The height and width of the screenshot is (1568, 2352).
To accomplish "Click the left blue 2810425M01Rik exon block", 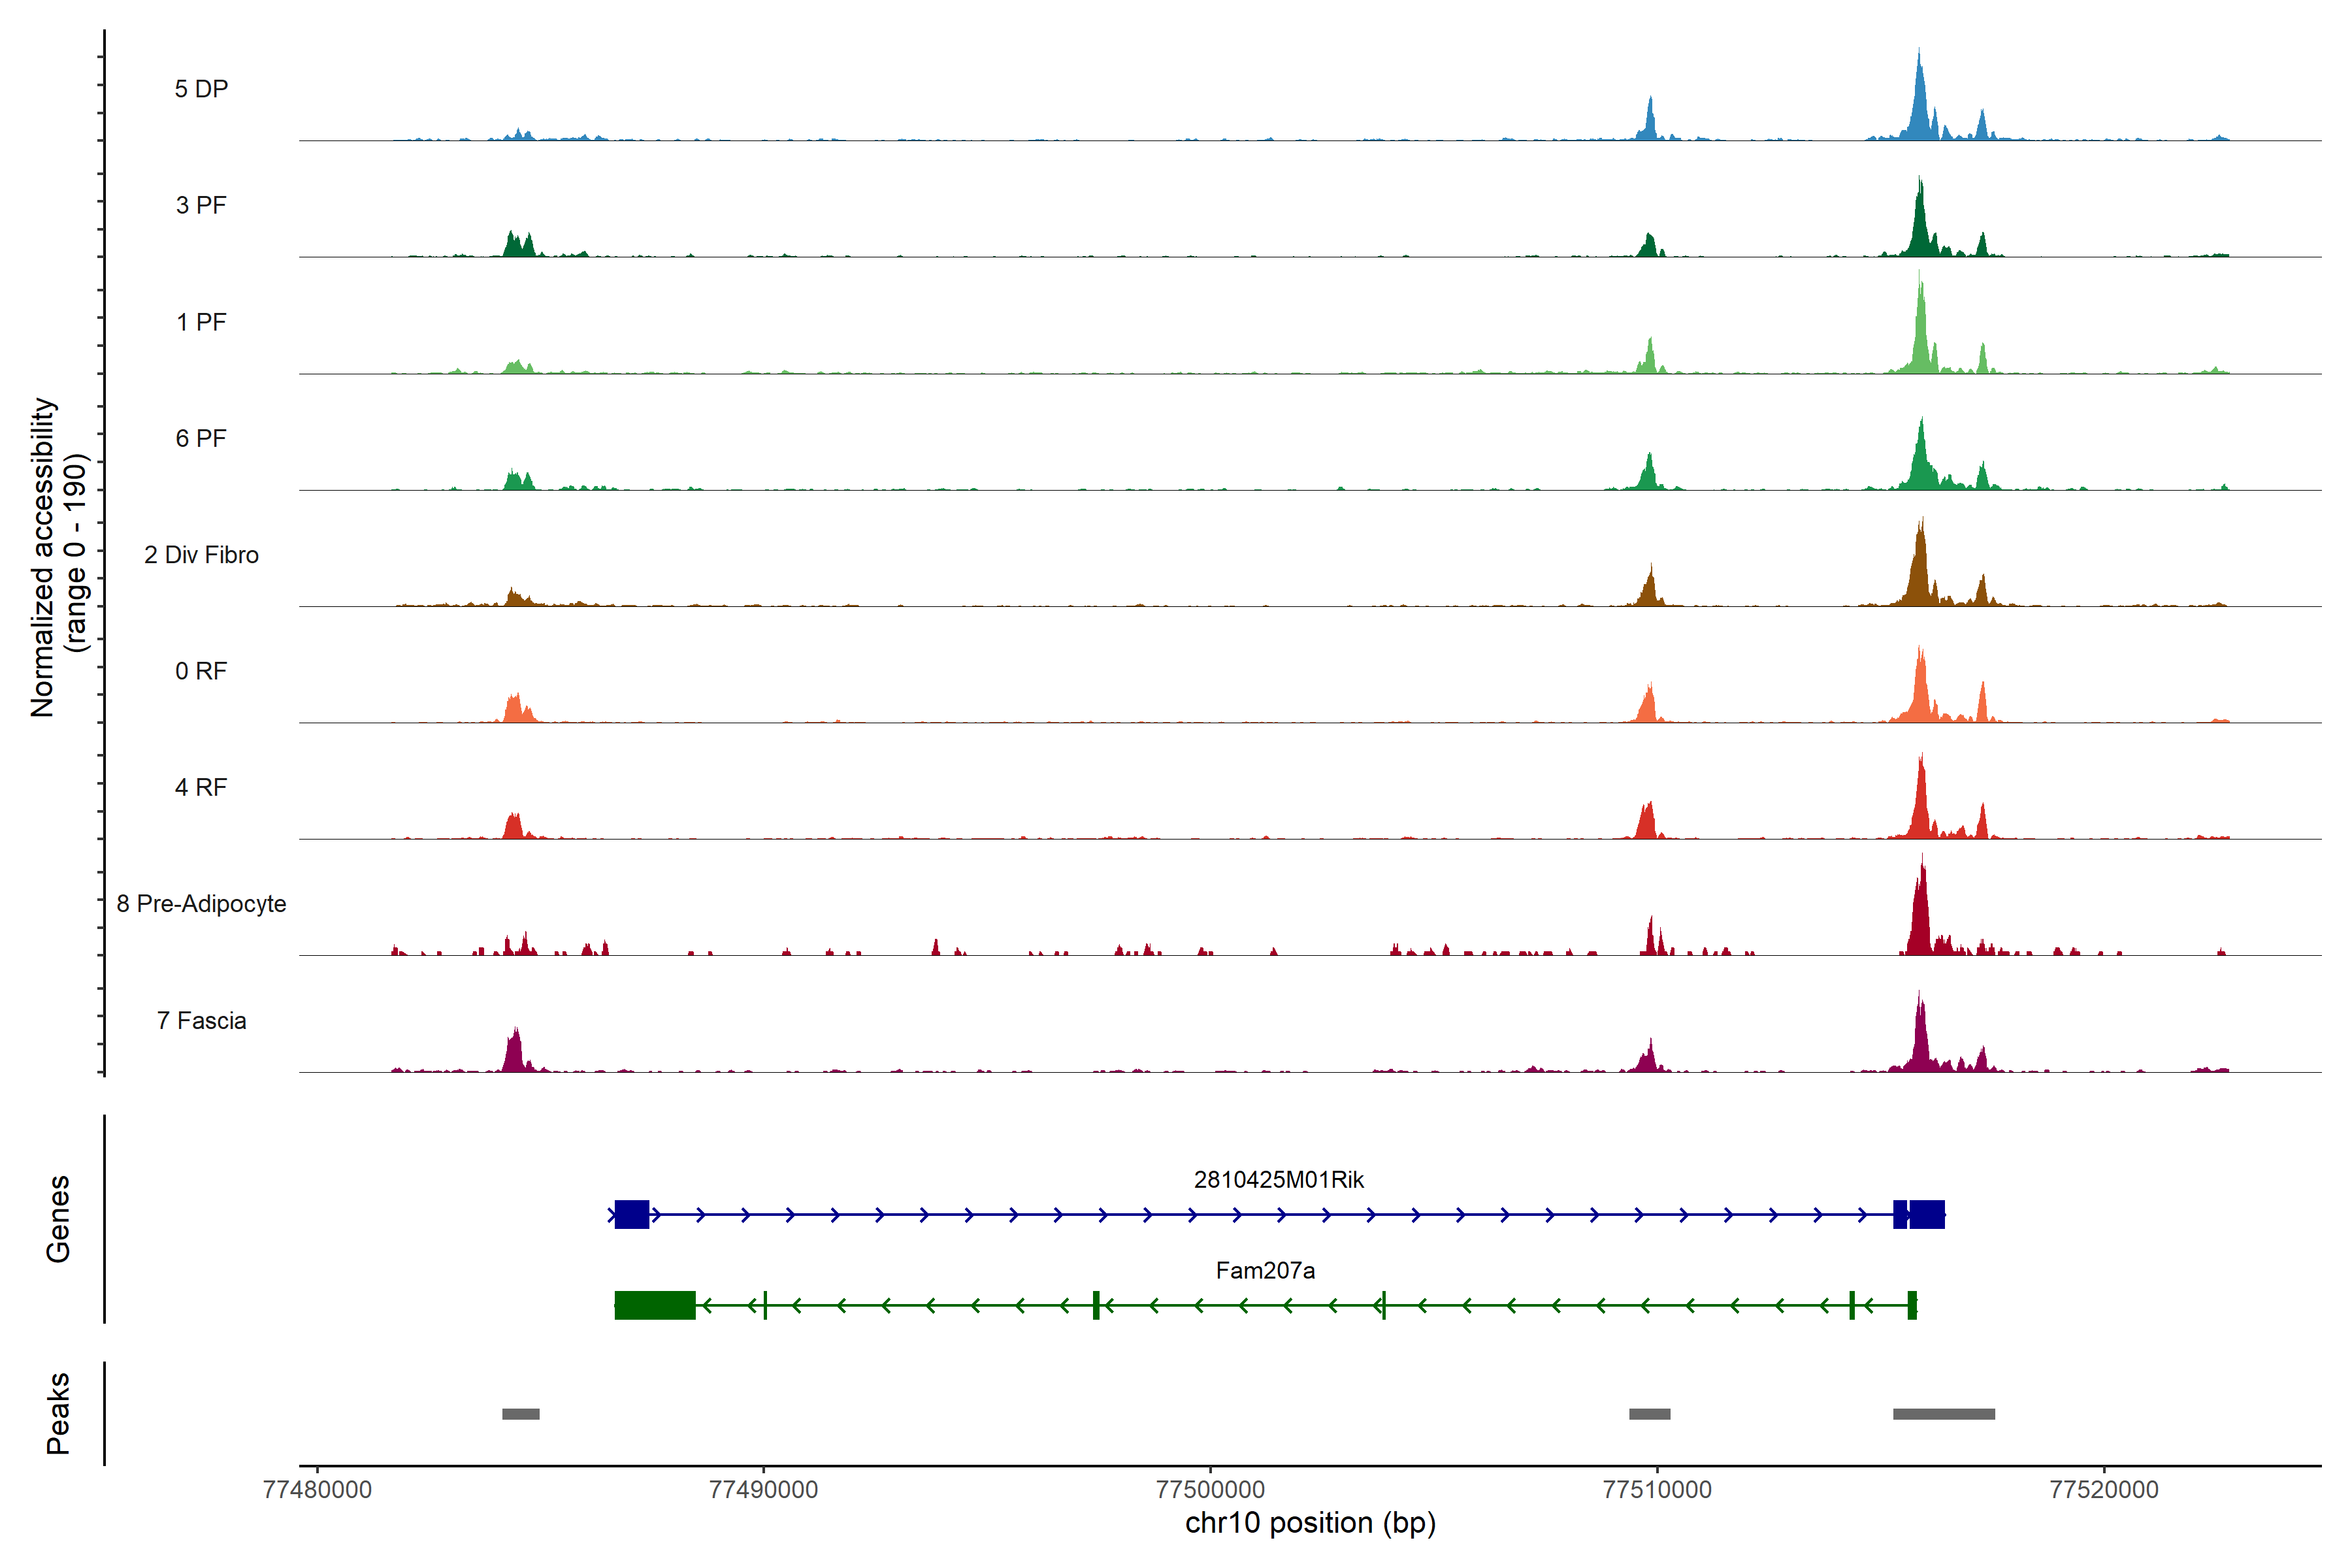I will pos(631,1214).
